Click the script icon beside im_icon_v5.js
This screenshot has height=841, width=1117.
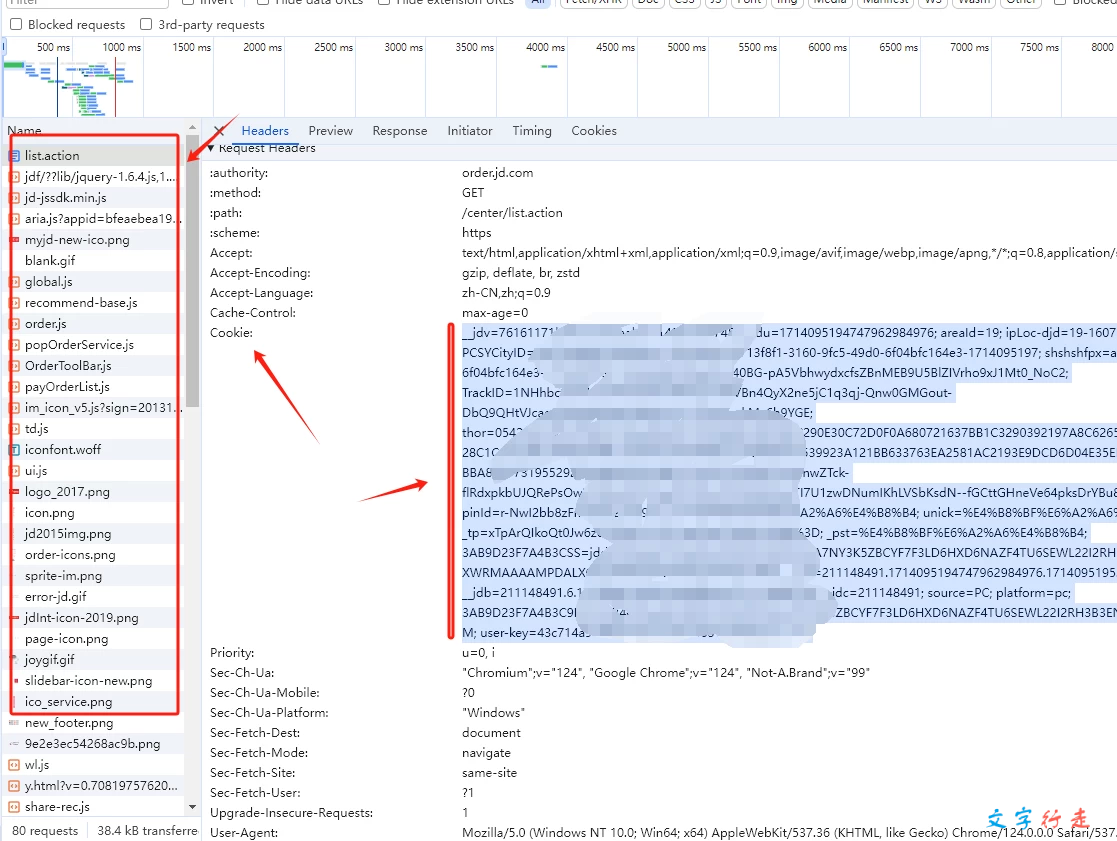(14, 407)
